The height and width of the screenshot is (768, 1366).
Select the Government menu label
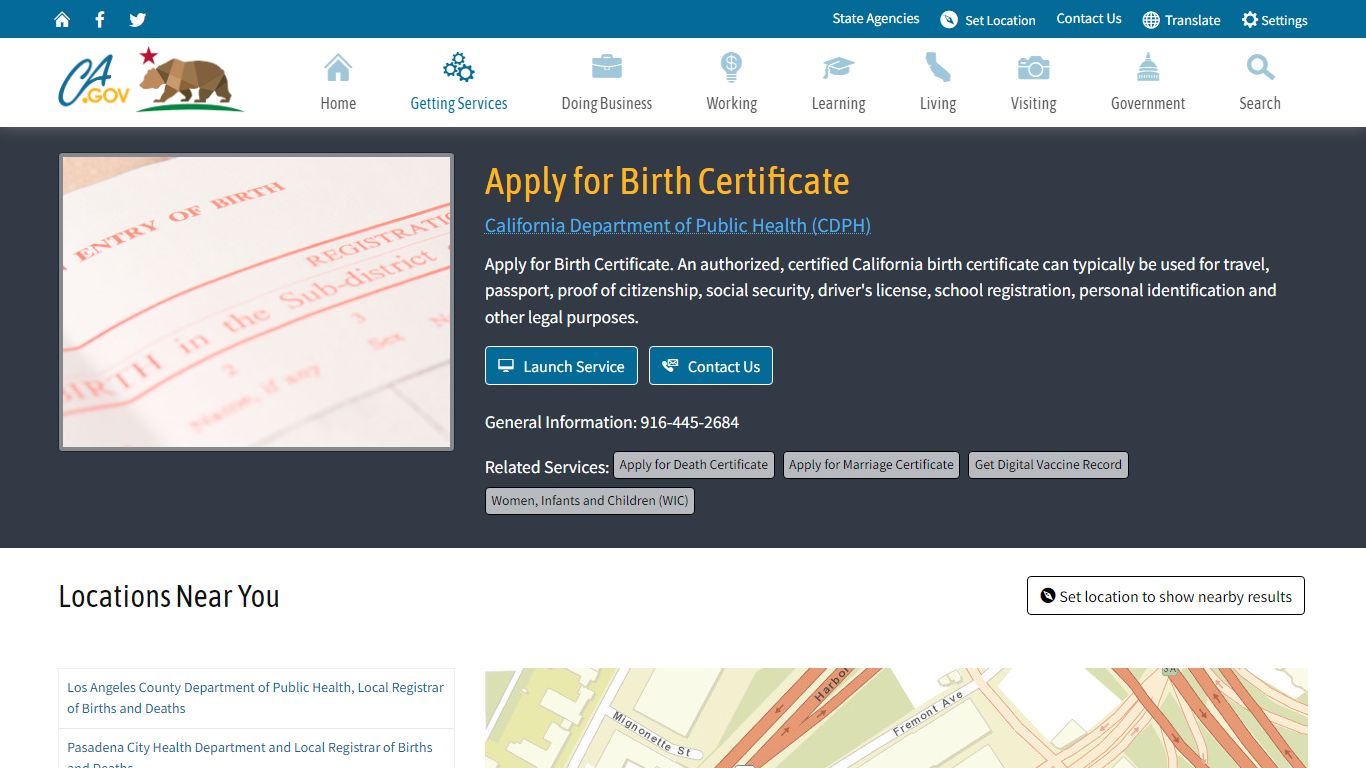coord(1148,103)
